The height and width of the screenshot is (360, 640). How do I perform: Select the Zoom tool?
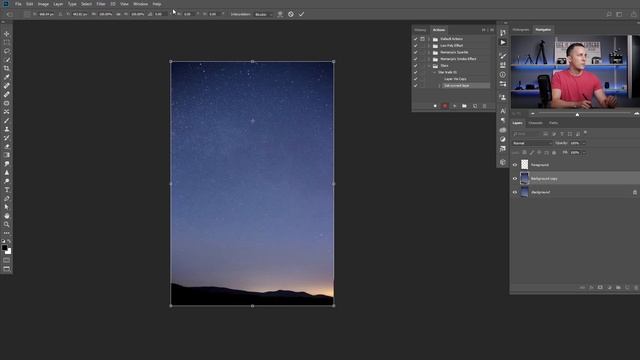click(x=7, y=224)
